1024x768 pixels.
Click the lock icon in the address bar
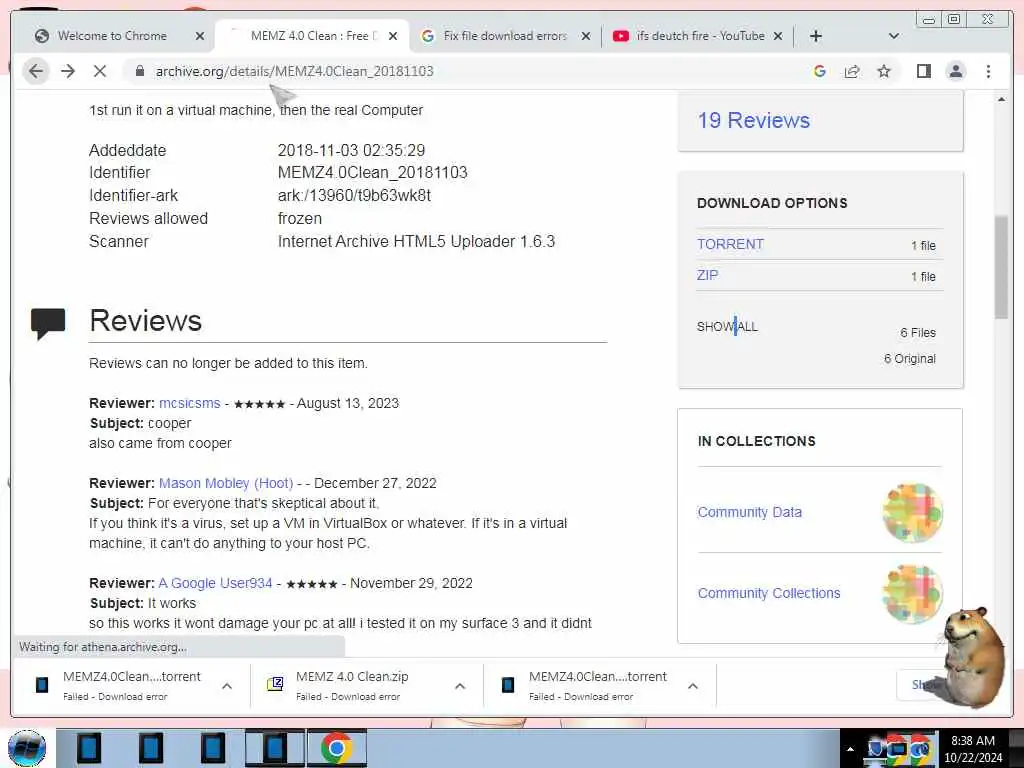[139, 71]
